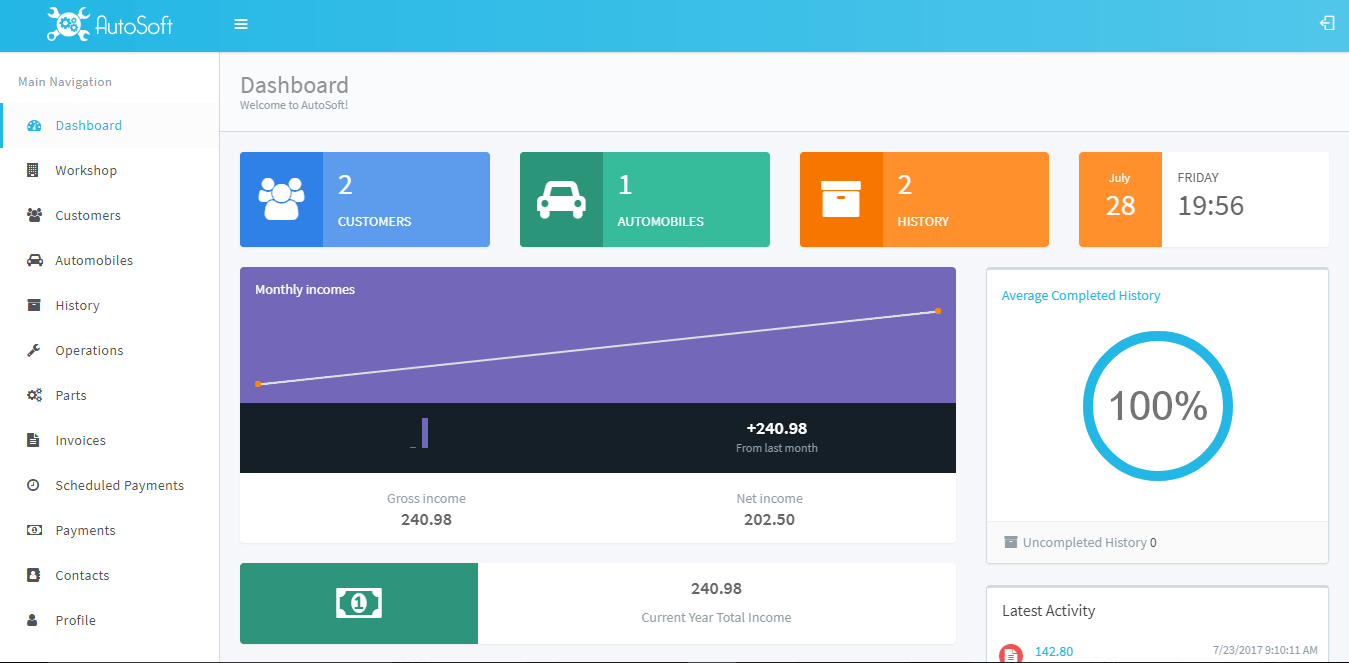Image resolution: width=1349 pixels, height=663 pixels.
Task: Click the 100% completion circle
Action: [1157, 405]
